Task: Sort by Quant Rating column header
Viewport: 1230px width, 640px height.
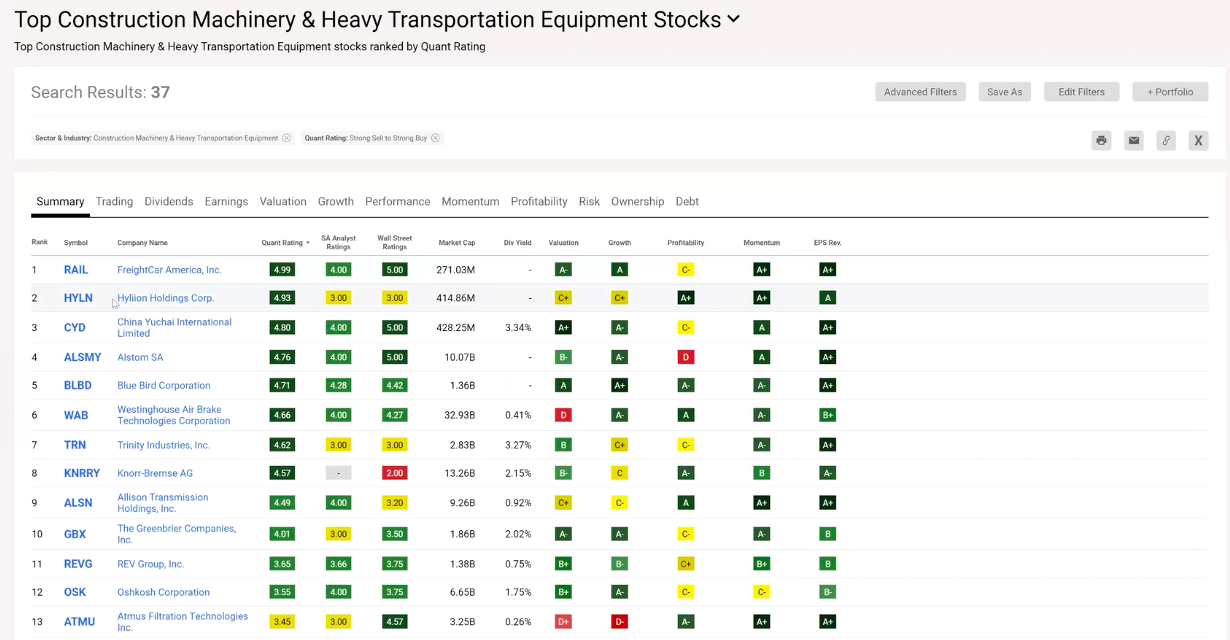Action: 285,242
